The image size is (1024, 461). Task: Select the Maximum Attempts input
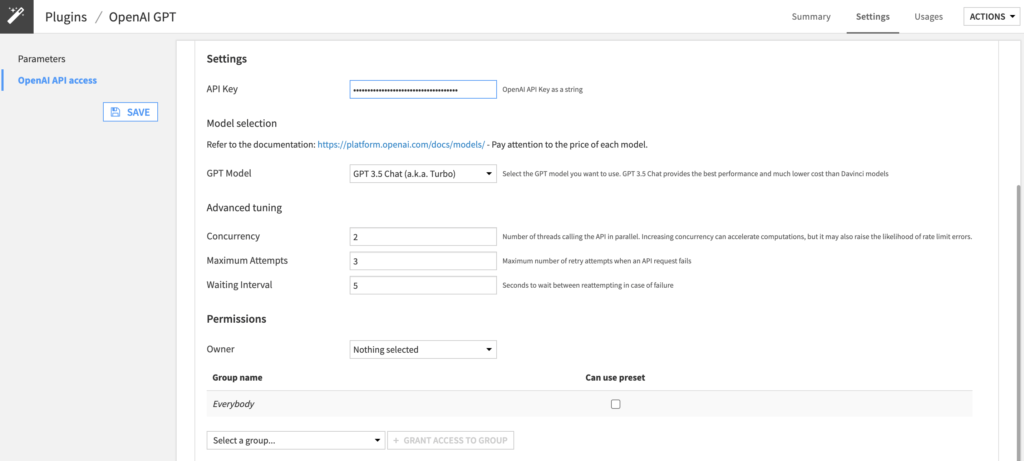coord(423,261)
